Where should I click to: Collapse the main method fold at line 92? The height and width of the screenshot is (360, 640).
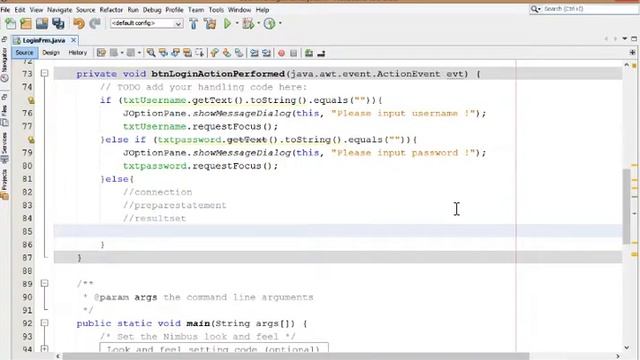(x=44, y=323)
